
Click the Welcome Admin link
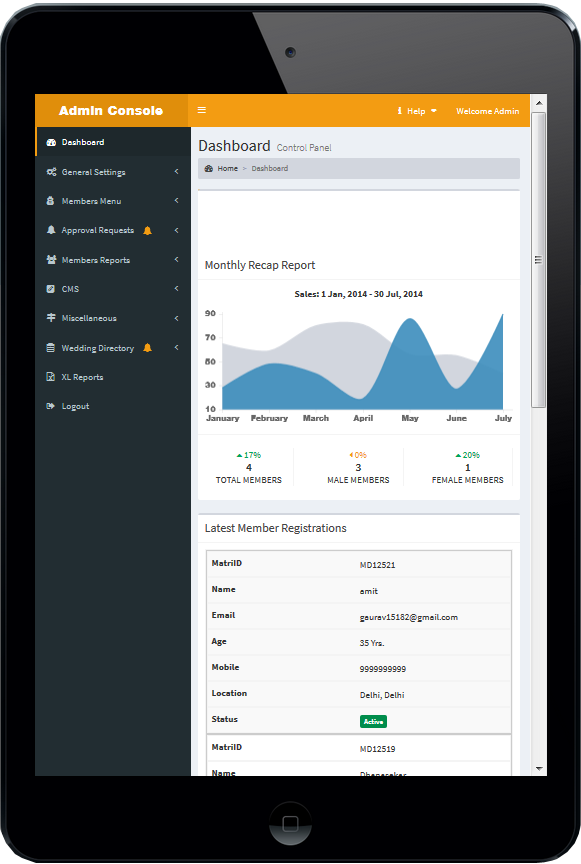[487, 111]
